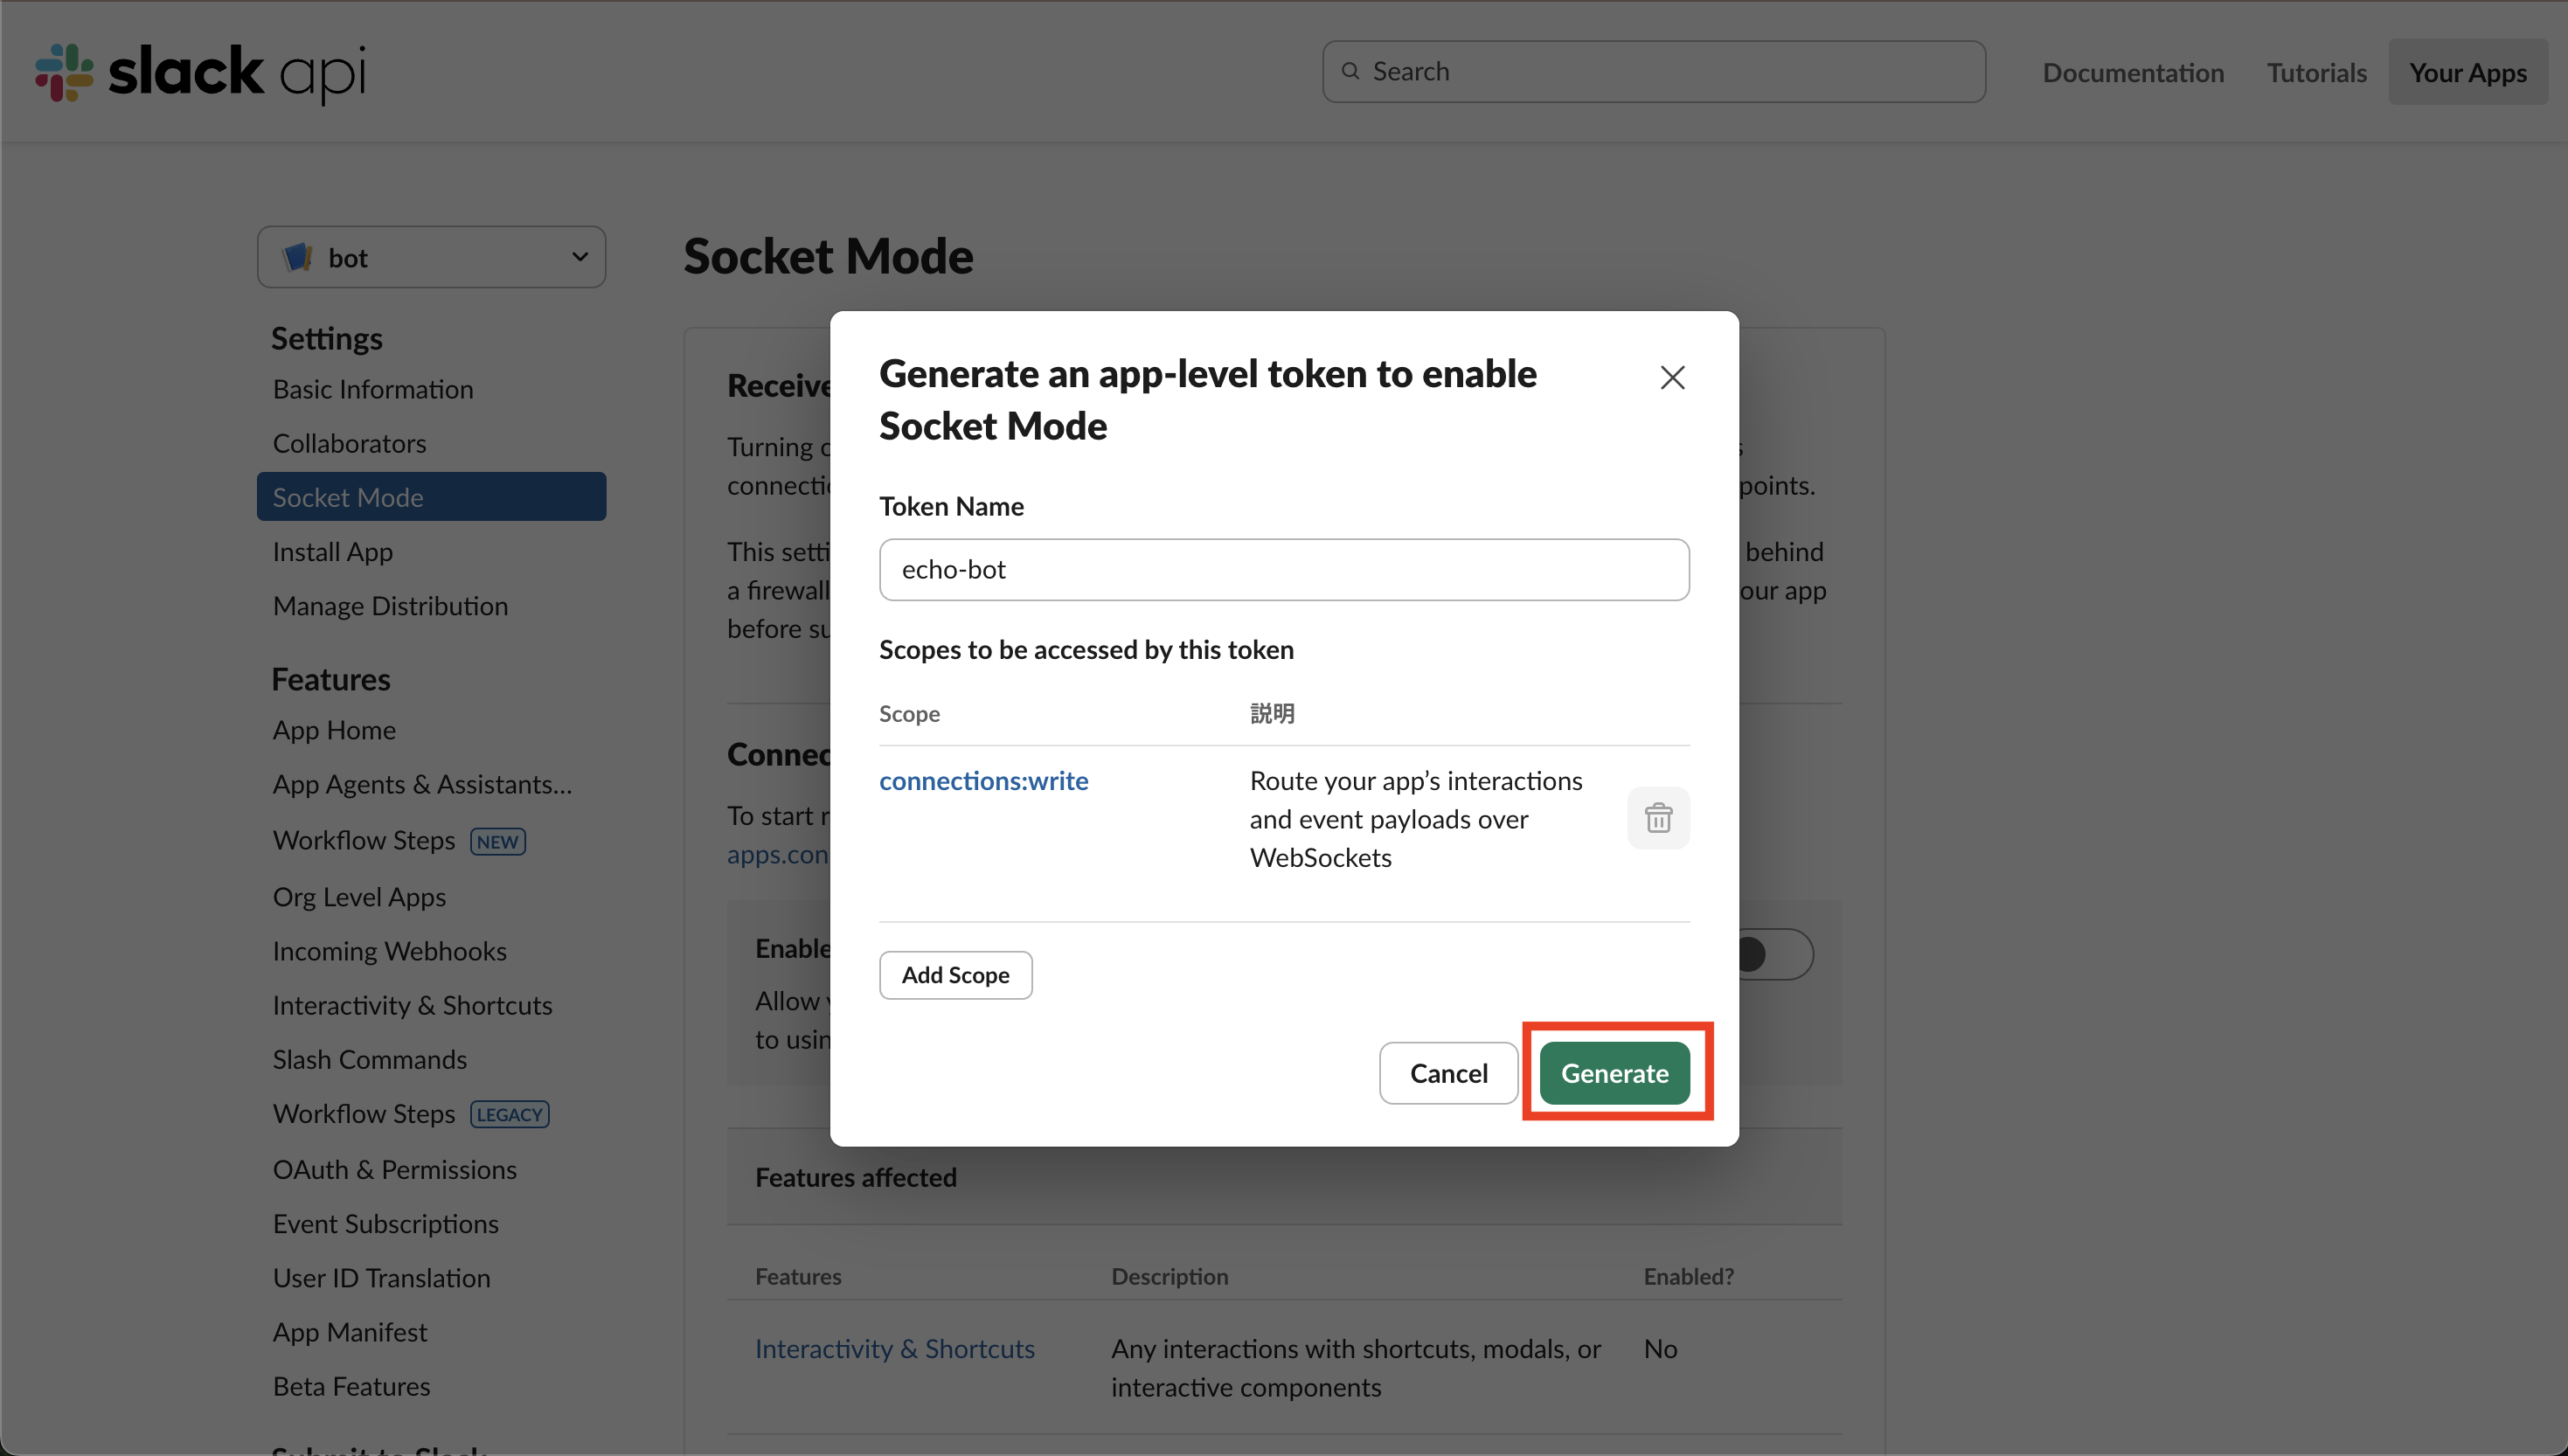Select Basic Information in Settings sidebar
This screenshot has width=2568, height=1456.
(x=373, y=389)
